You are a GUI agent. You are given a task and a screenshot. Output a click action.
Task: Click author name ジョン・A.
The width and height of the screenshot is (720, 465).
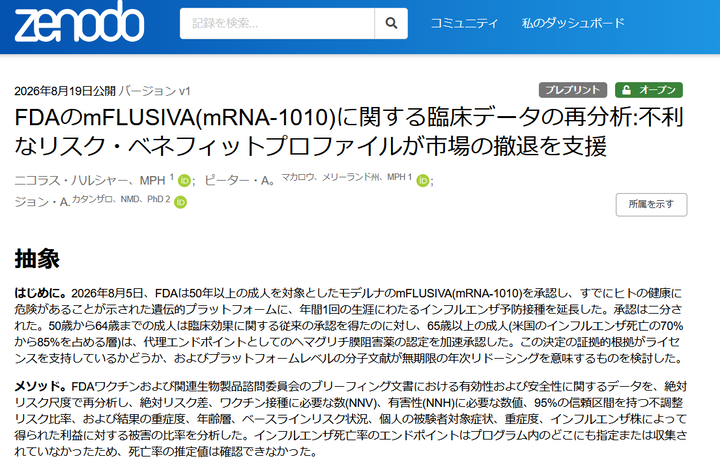click(x=42, y=202)
